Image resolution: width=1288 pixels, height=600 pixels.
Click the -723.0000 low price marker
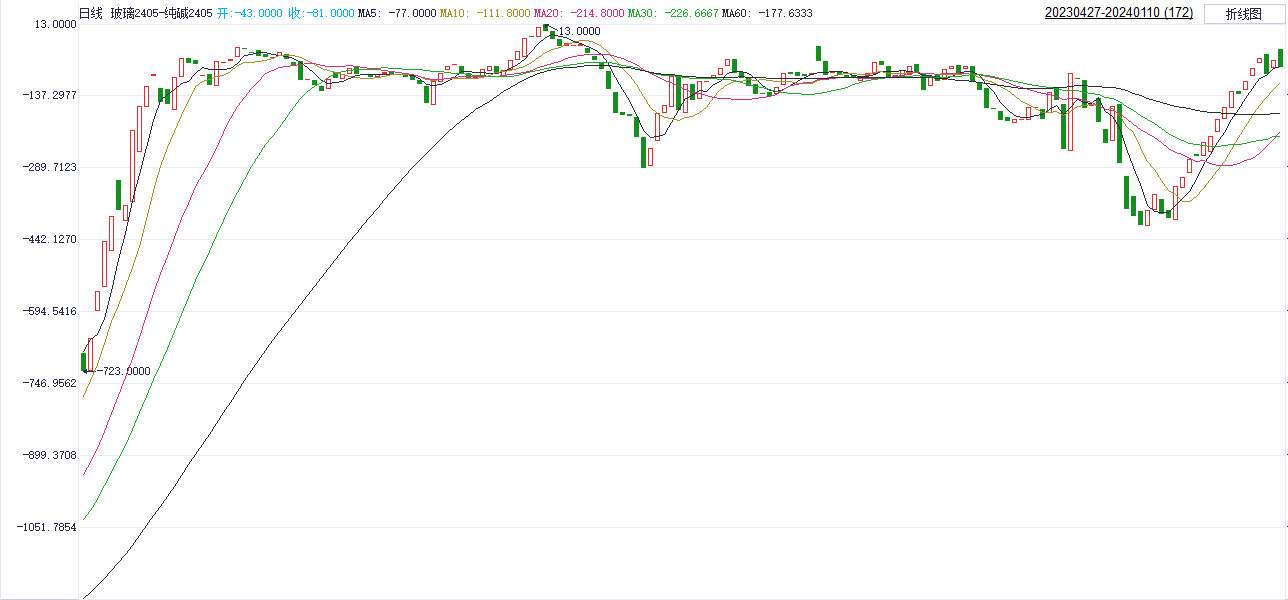[124, 371]
